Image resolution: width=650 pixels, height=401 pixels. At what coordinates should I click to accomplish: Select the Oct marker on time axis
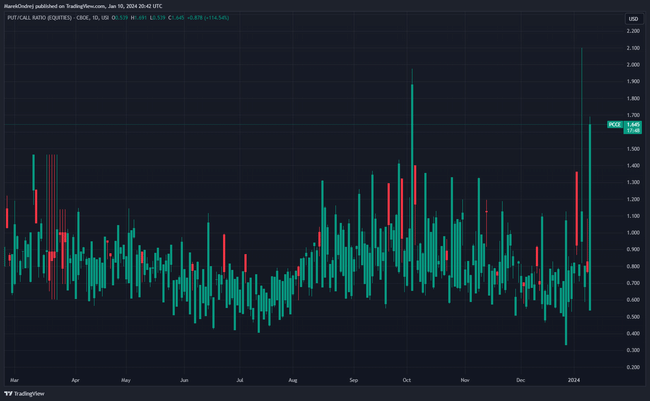pyautogui.click(x=408, y=381)
